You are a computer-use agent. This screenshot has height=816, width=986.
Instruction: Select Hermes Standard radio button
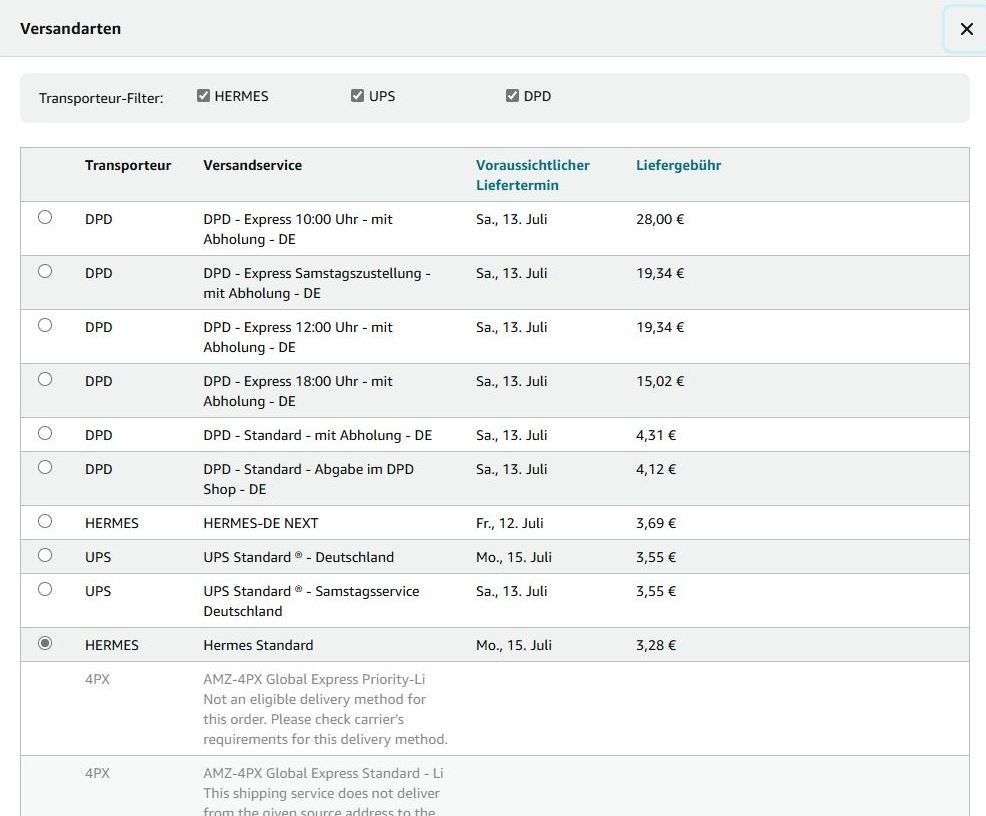click(x=45, y=643)
